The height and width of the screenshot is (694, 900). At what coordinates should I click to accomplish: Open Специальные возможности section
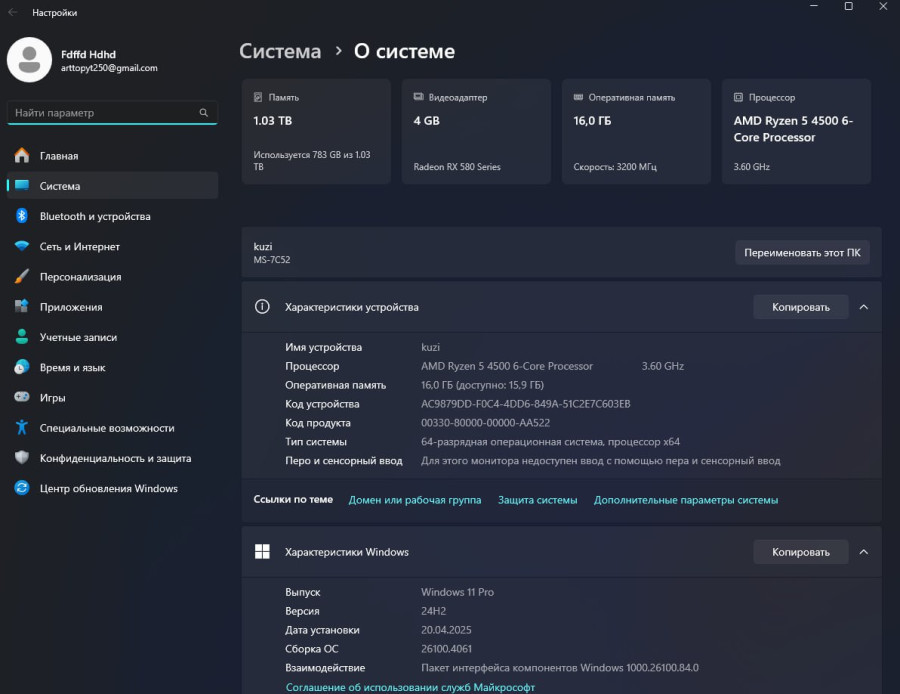[x=112, y=428]
